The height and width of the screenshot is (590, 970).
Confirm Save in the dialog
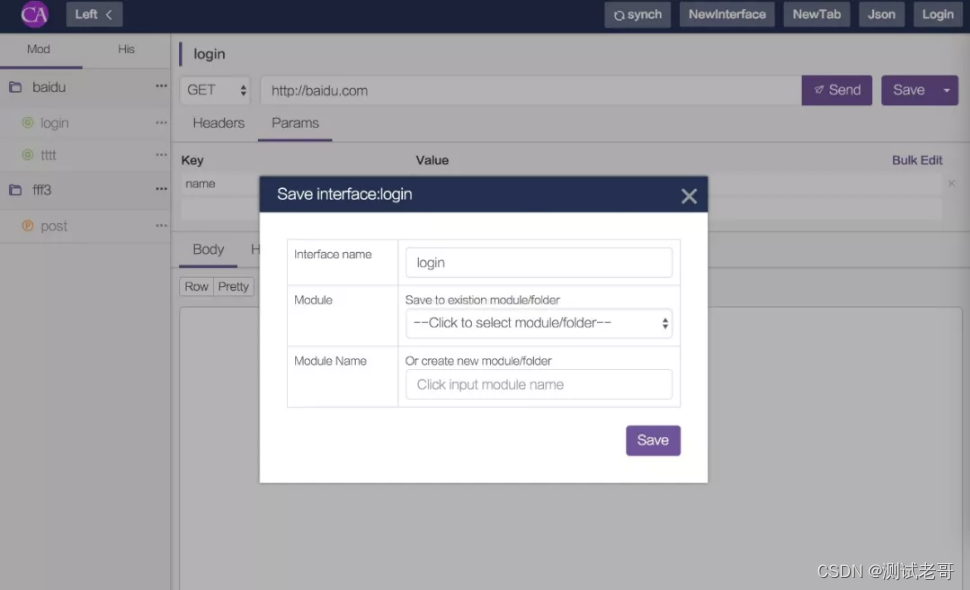653,440
